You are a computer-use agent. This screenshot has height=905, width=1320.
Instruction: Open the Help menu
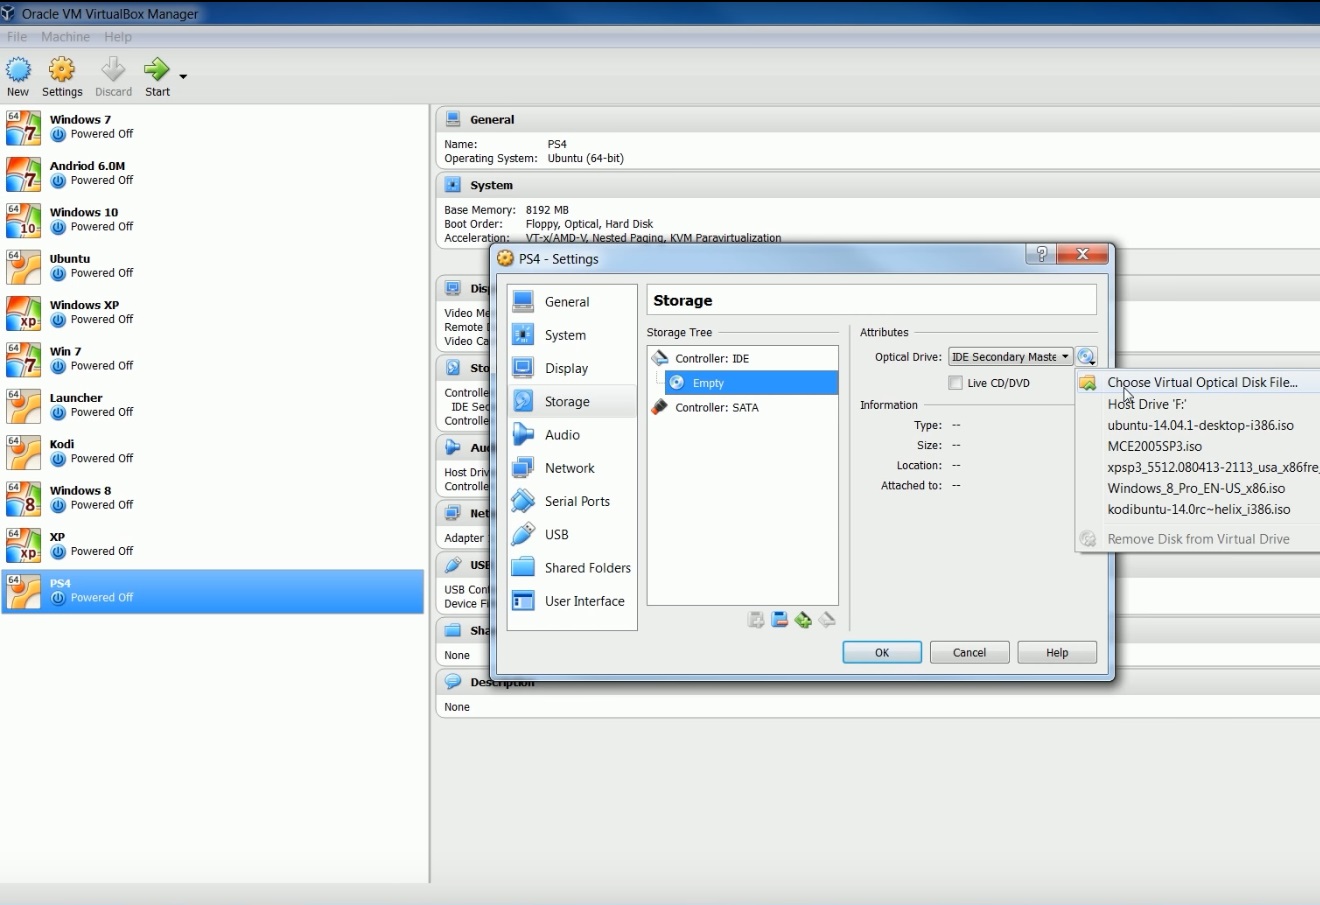118,37
